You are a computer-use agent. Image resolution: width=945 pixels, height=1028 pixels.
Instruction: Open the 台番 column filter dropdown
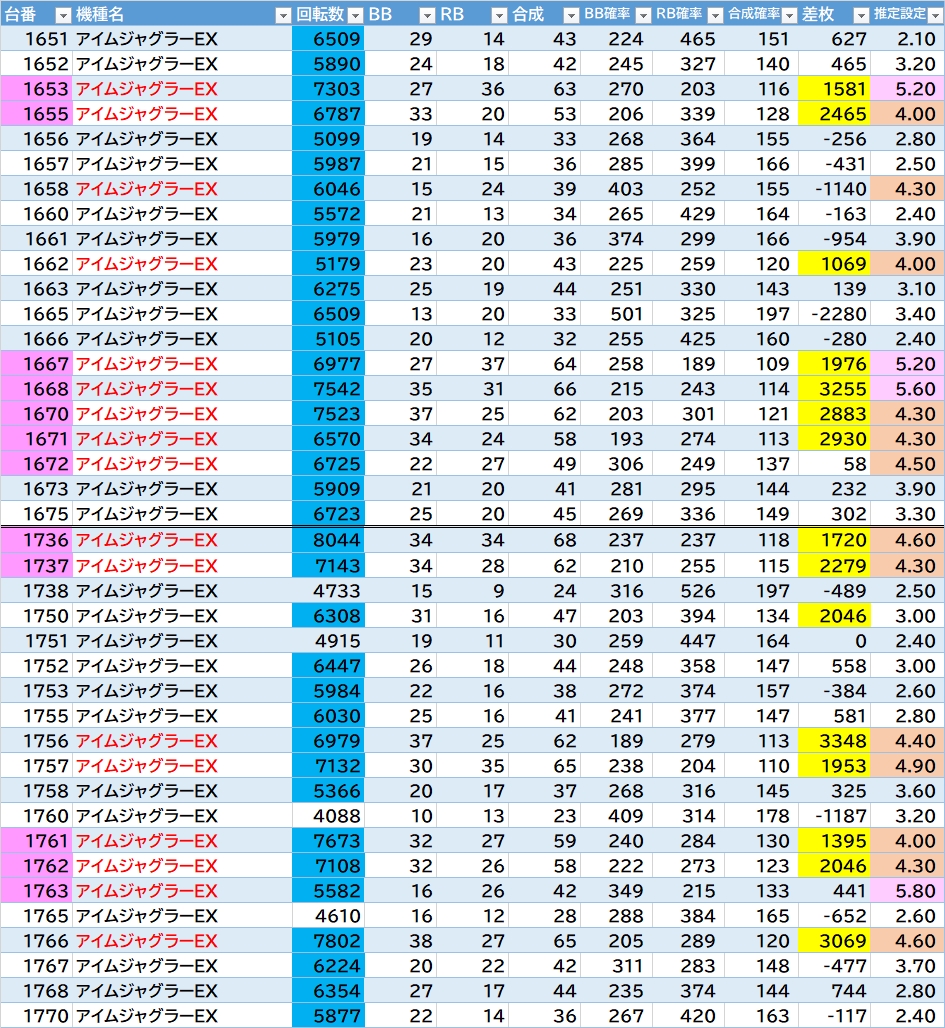pos(63,15)
